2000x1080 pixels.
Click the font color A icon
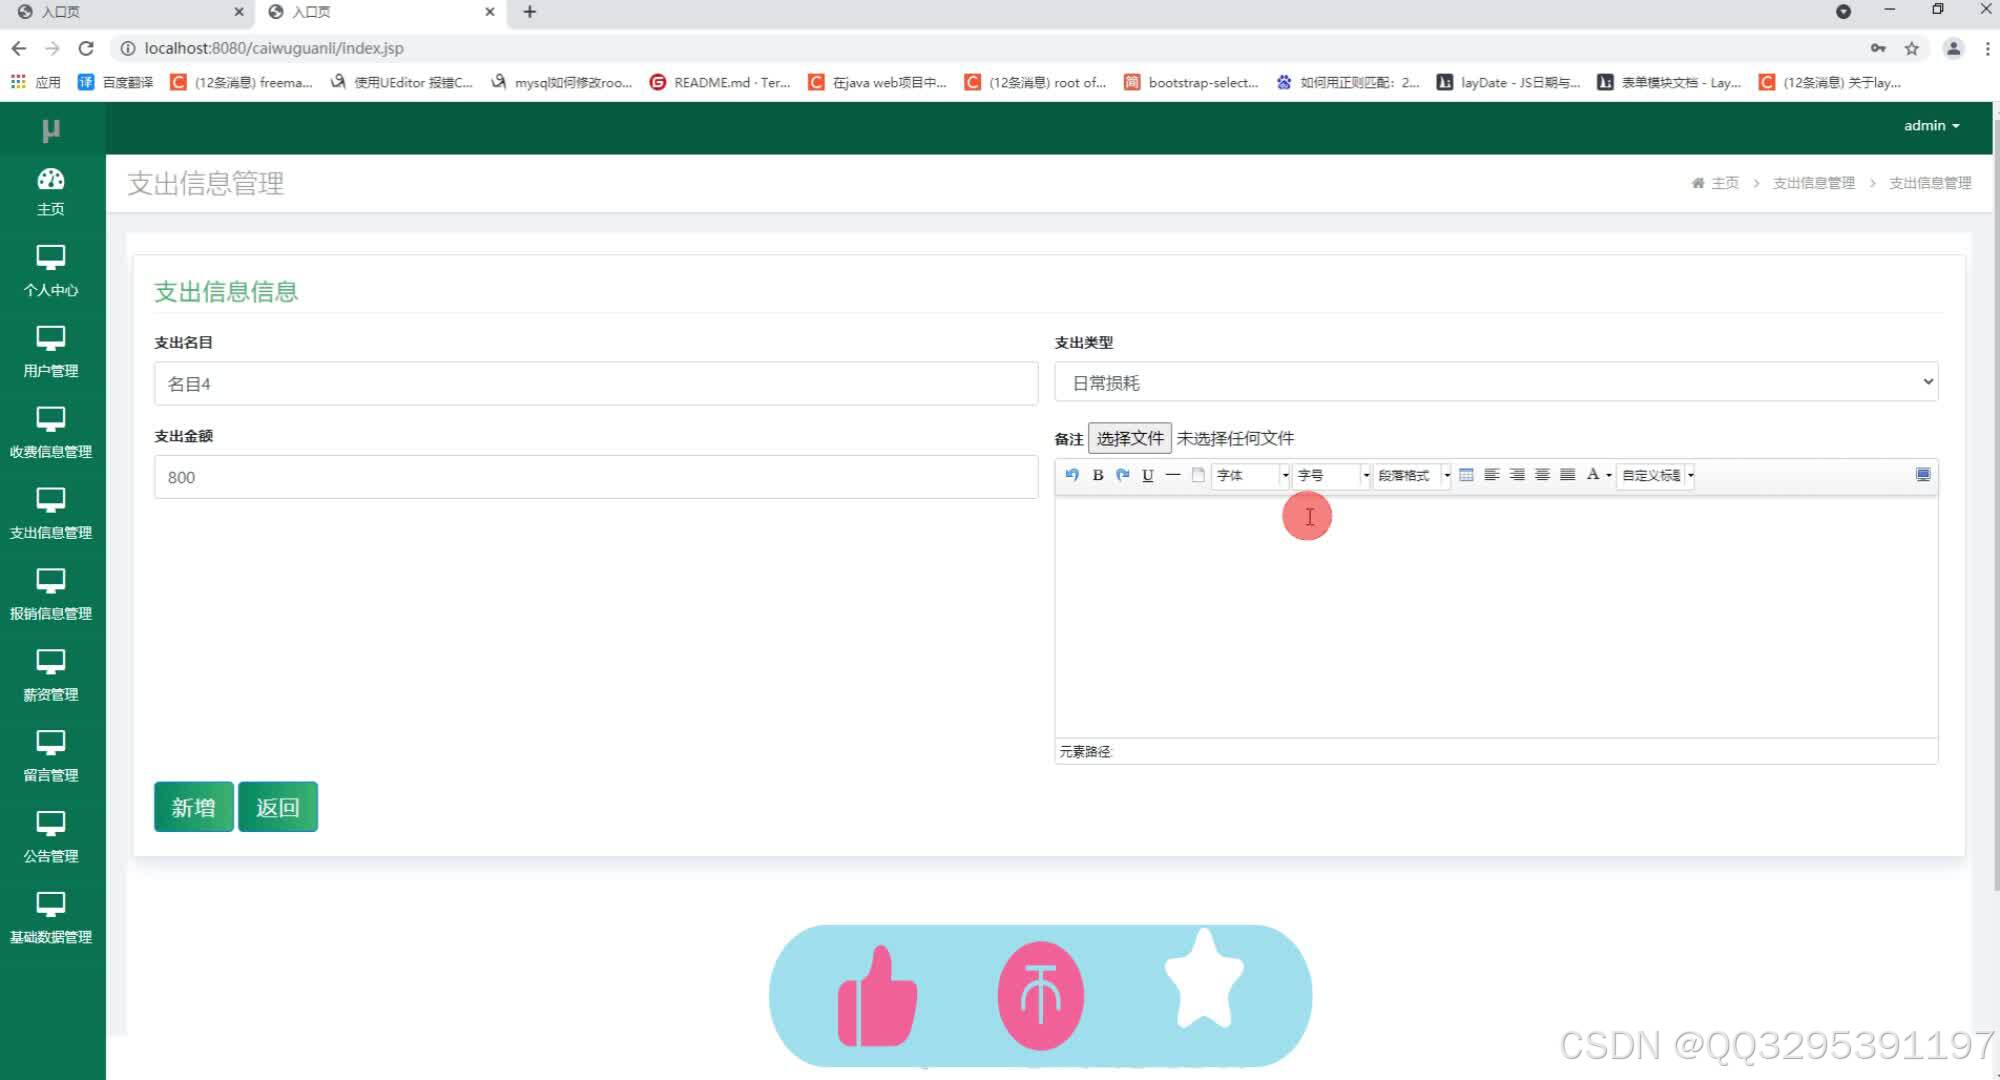pyautogui.click(x=1592, y=475)
